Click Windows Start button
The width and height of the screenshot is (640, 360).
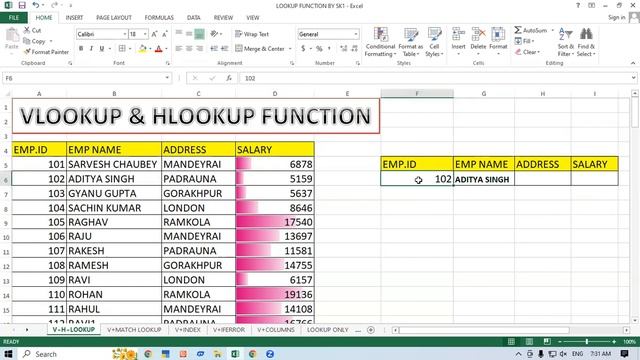(x=8, y=354)
